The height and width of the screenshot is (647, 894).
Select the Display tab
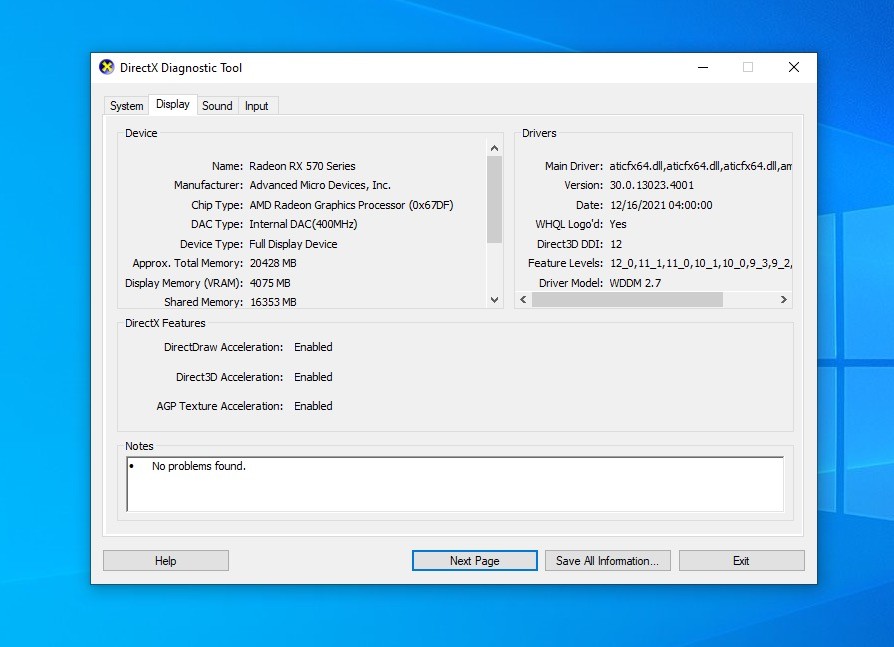[x=172, y=104]
